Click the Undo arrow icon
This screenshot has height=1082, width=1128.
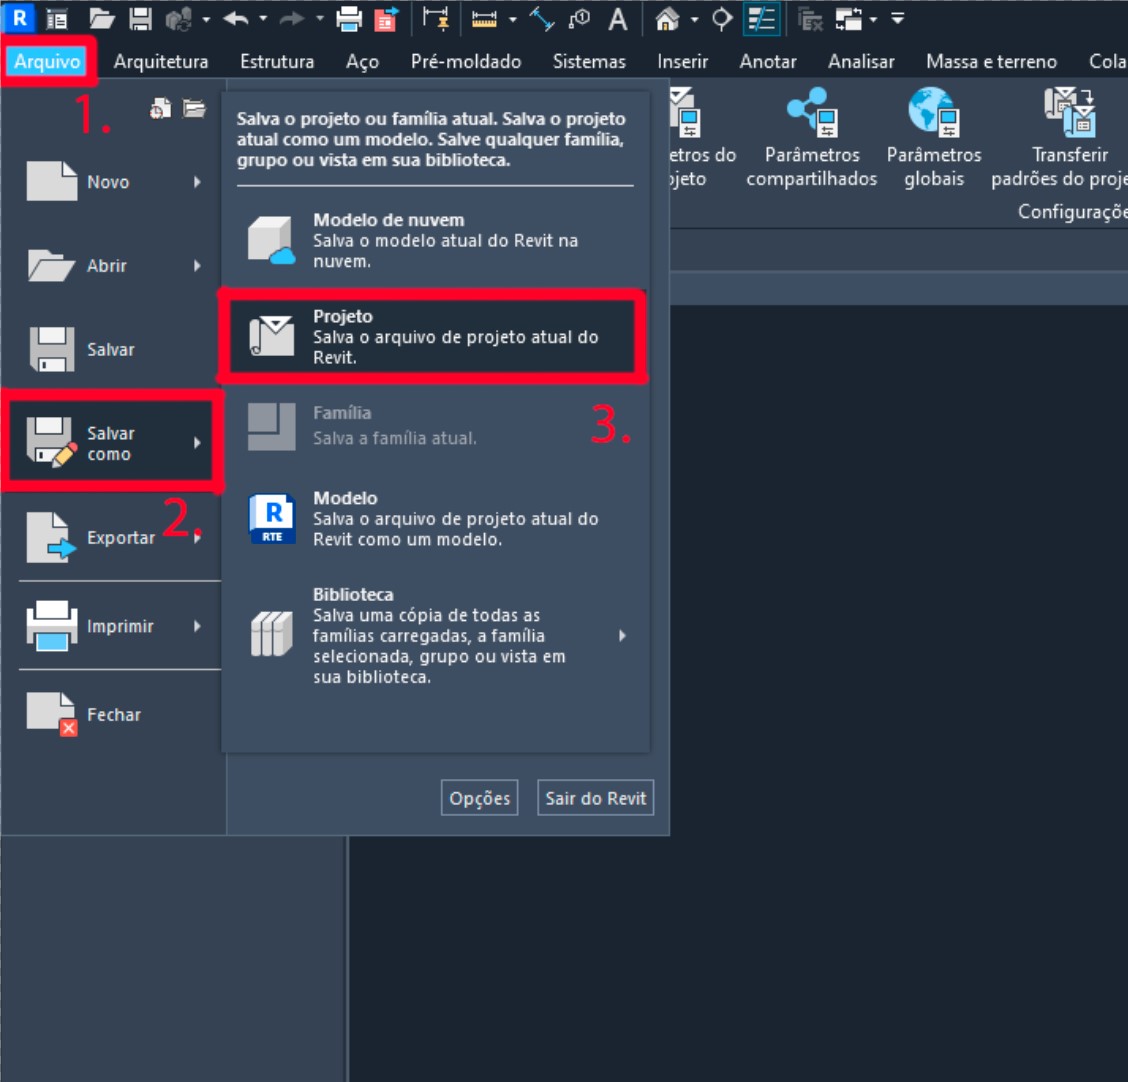click(235, 19)
